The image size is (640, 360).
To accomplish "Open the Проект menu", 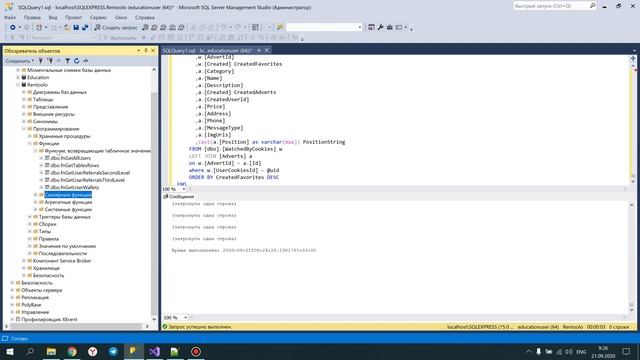I will (x=73, y=18).
